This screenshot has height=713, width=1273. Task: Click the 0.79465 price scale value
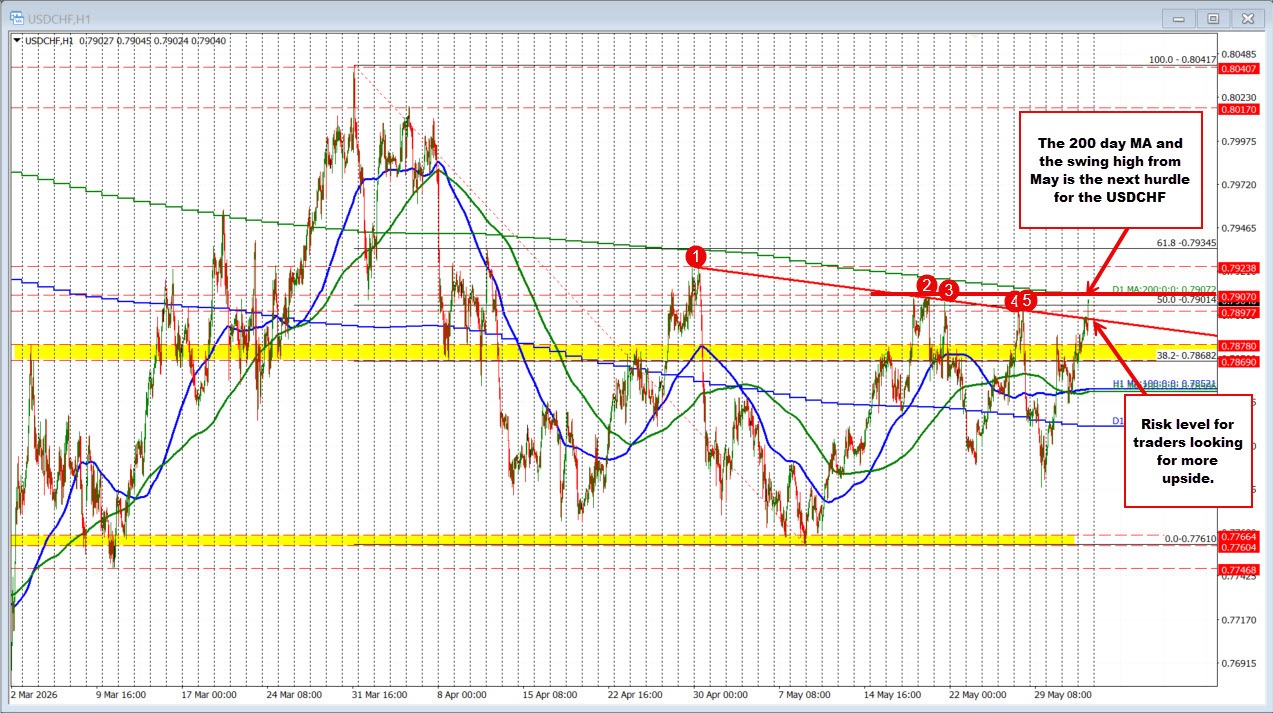coord(1238,228)
